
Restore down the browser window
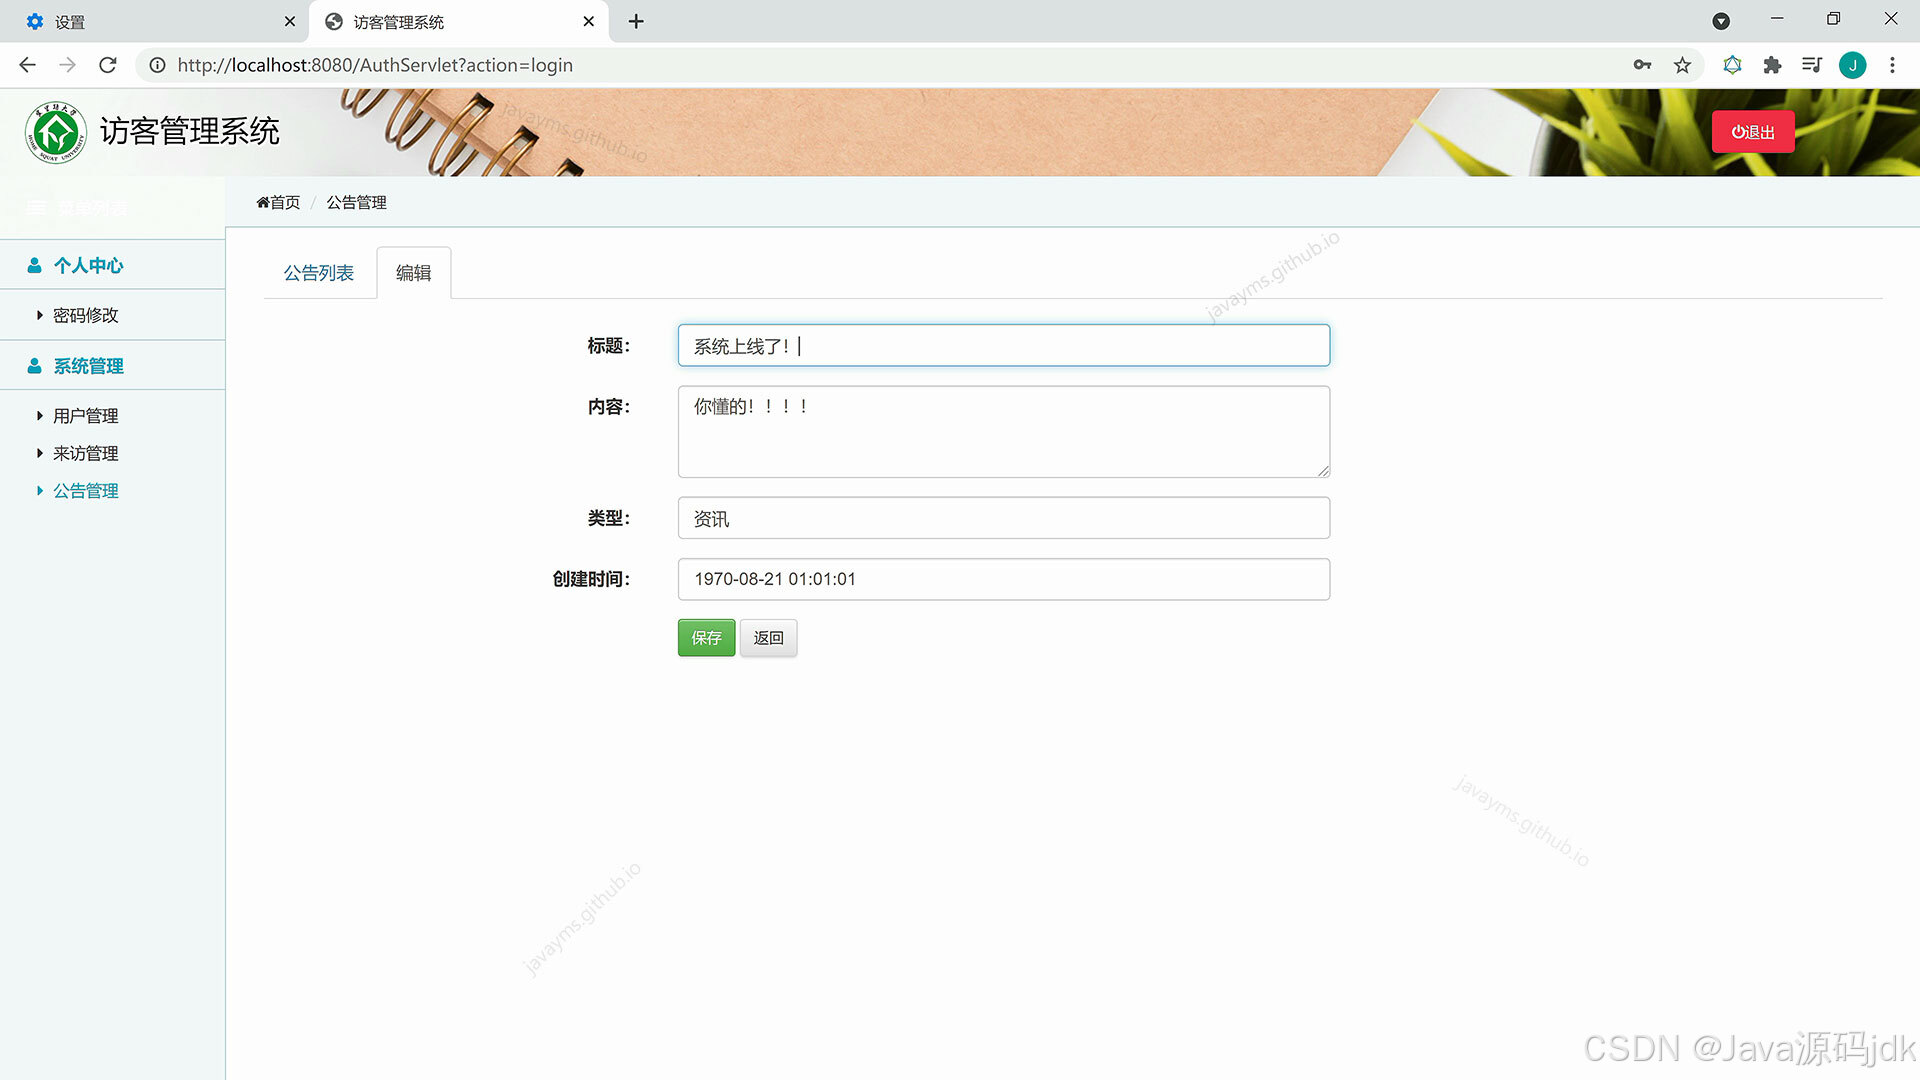tap(1833, 19)
